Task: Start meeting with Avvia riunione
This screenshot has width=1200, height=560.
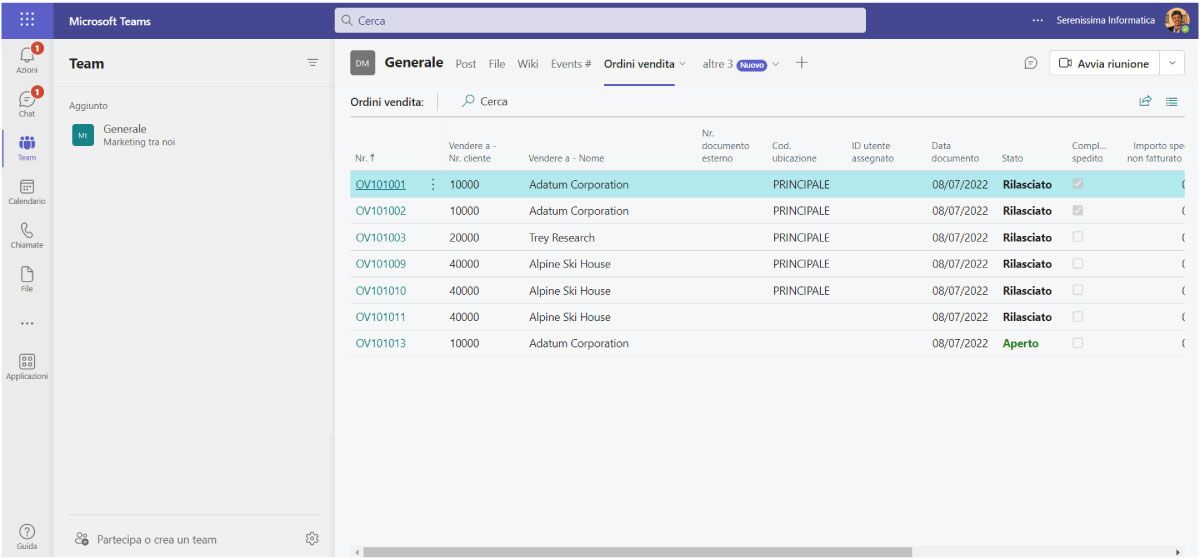Action: [x=1104, y=63]
